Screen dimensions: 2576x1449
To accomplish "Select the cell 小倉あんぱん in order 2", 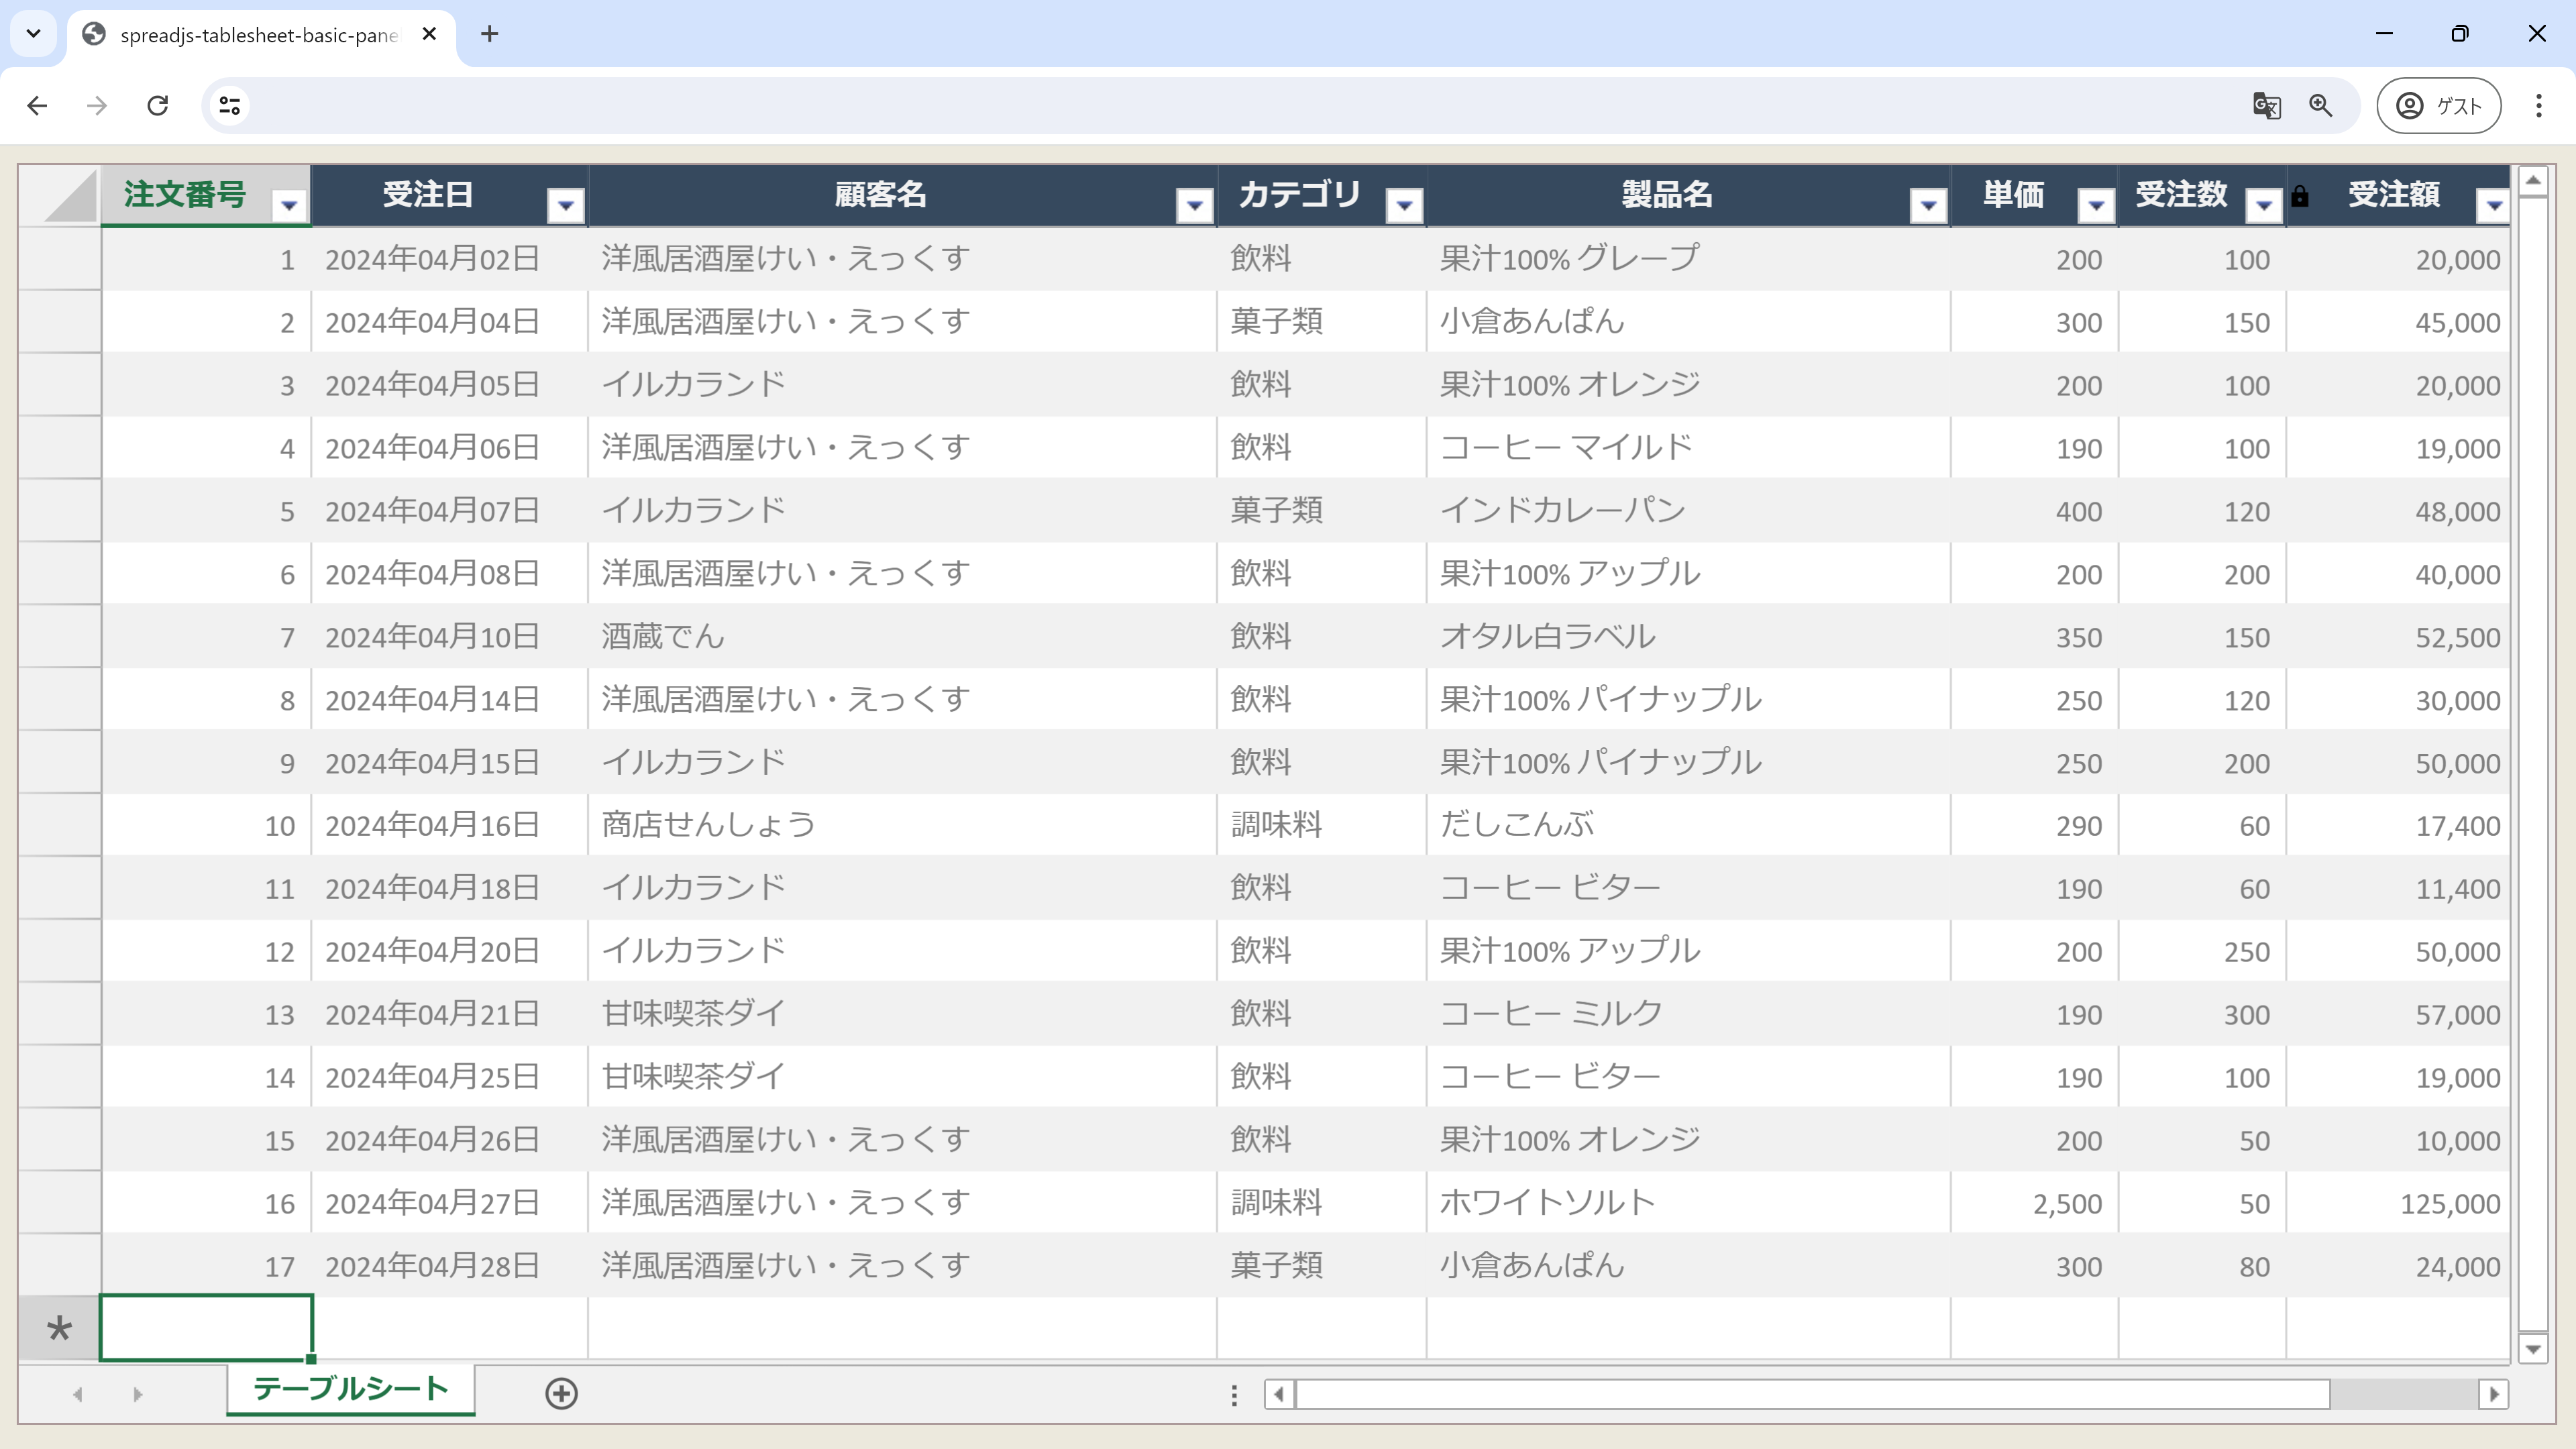I will point(1688,322).
